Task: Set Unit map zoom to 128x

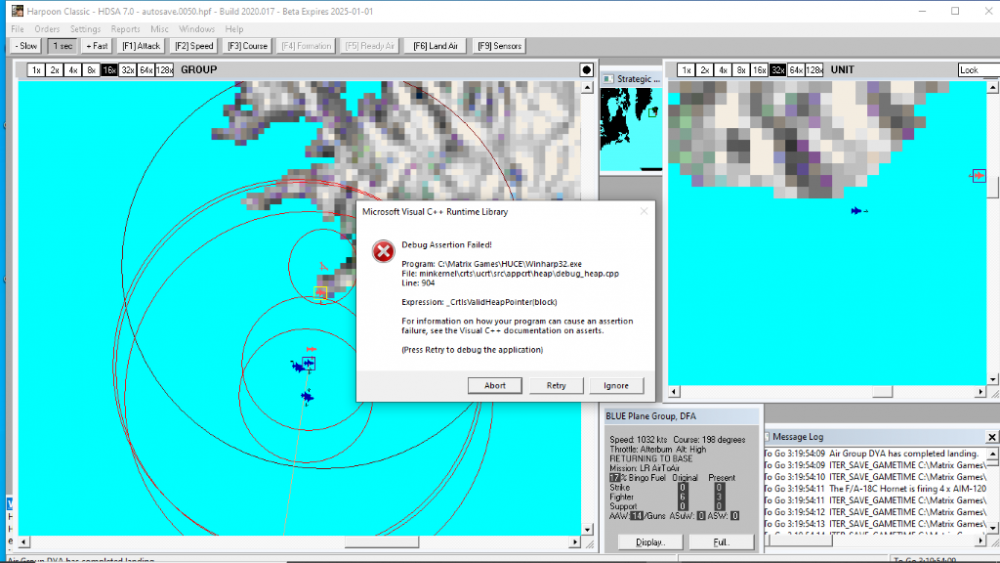Action: click(814, 70)
